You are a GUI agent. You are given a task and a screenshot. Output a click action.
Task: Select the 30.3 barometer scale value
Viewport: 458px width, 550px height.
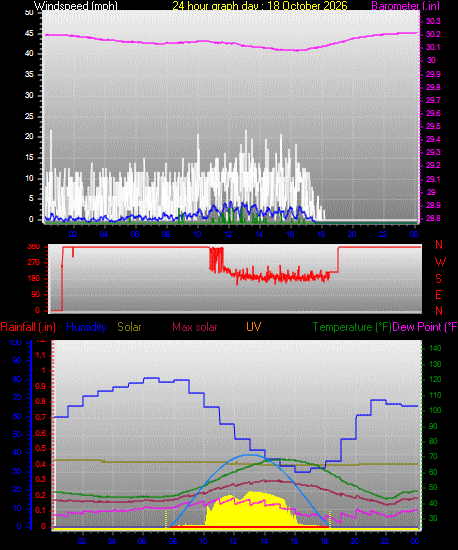coord(433,21)
